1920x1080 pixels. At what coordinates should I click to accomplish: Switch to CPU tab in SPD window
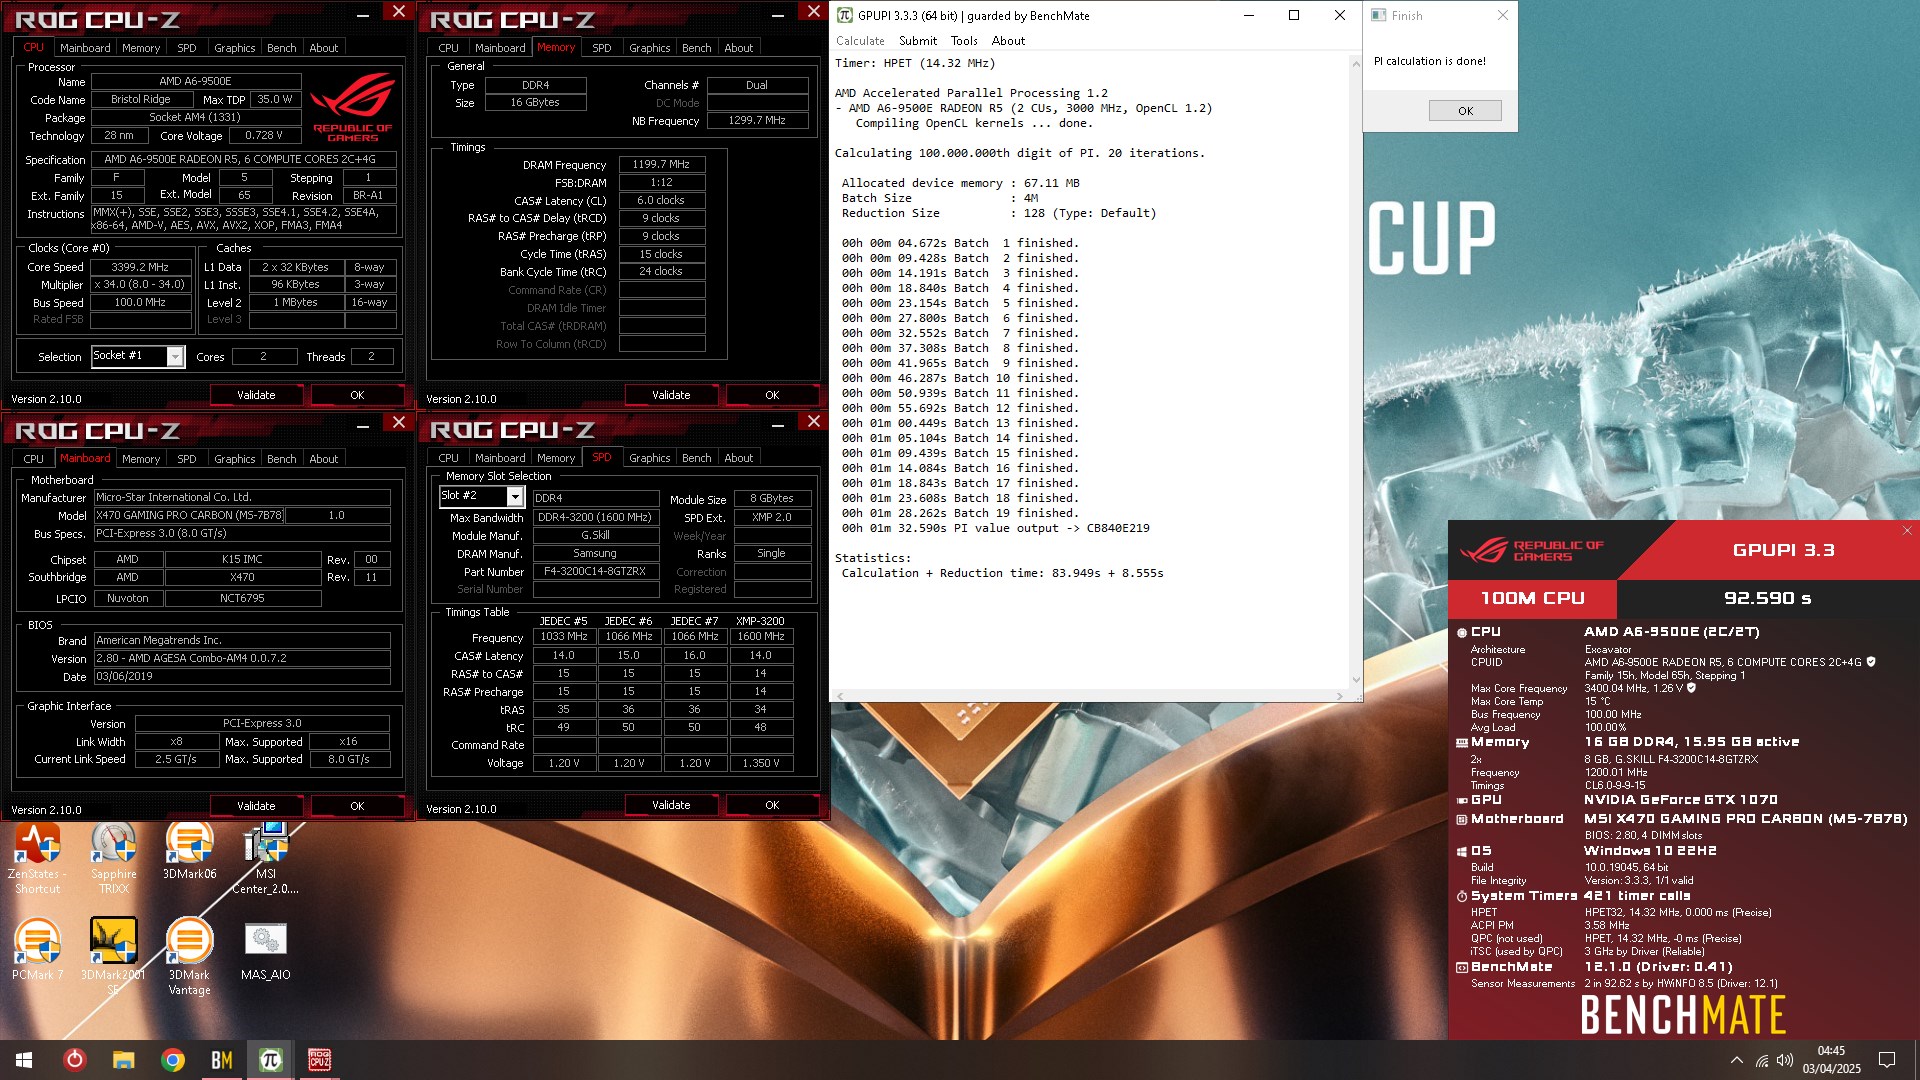(x=448, y=458)
